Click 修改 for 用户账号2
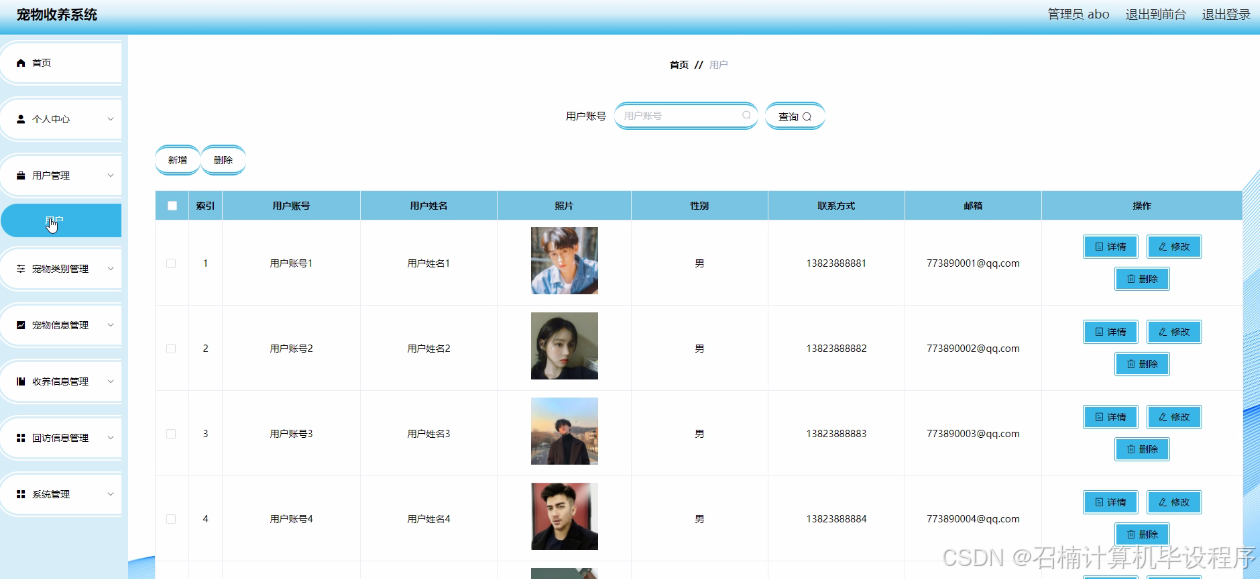Viewport: 1260px width, 579px height. click(x=1174, y=332)
